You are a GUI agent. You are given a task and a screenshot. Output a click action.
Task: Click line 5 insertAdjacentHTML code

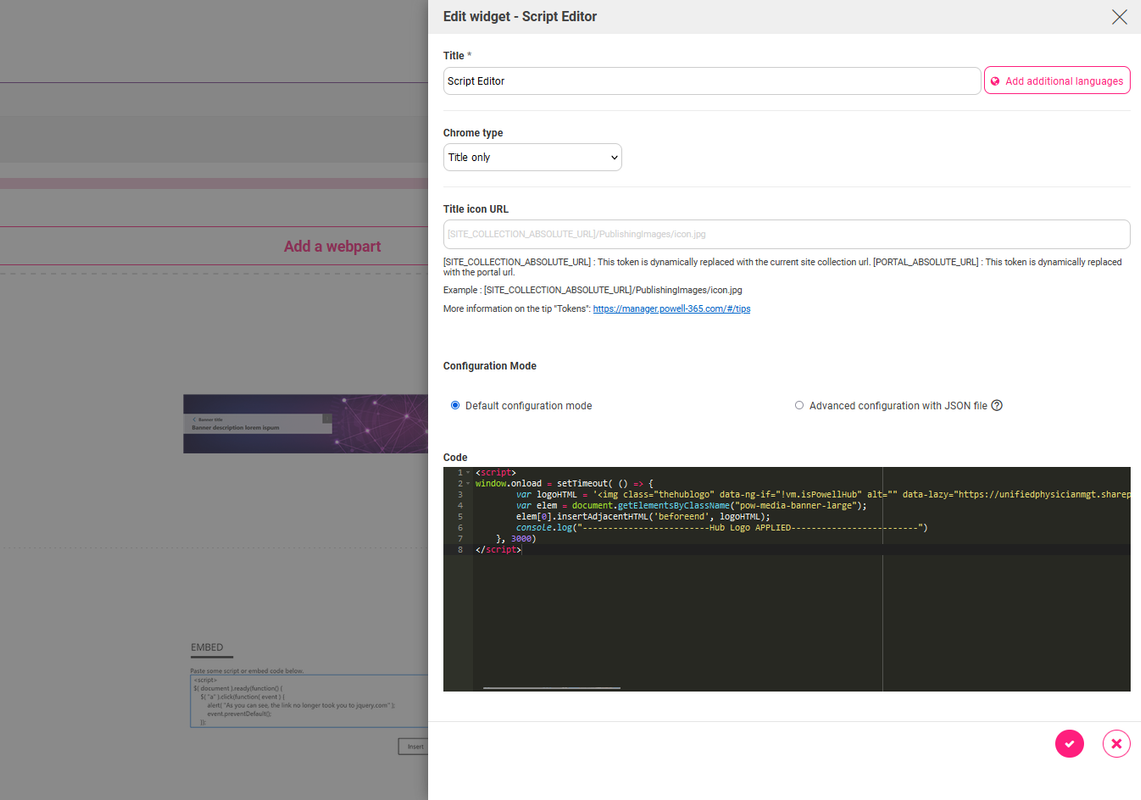[x=643, y=517]
